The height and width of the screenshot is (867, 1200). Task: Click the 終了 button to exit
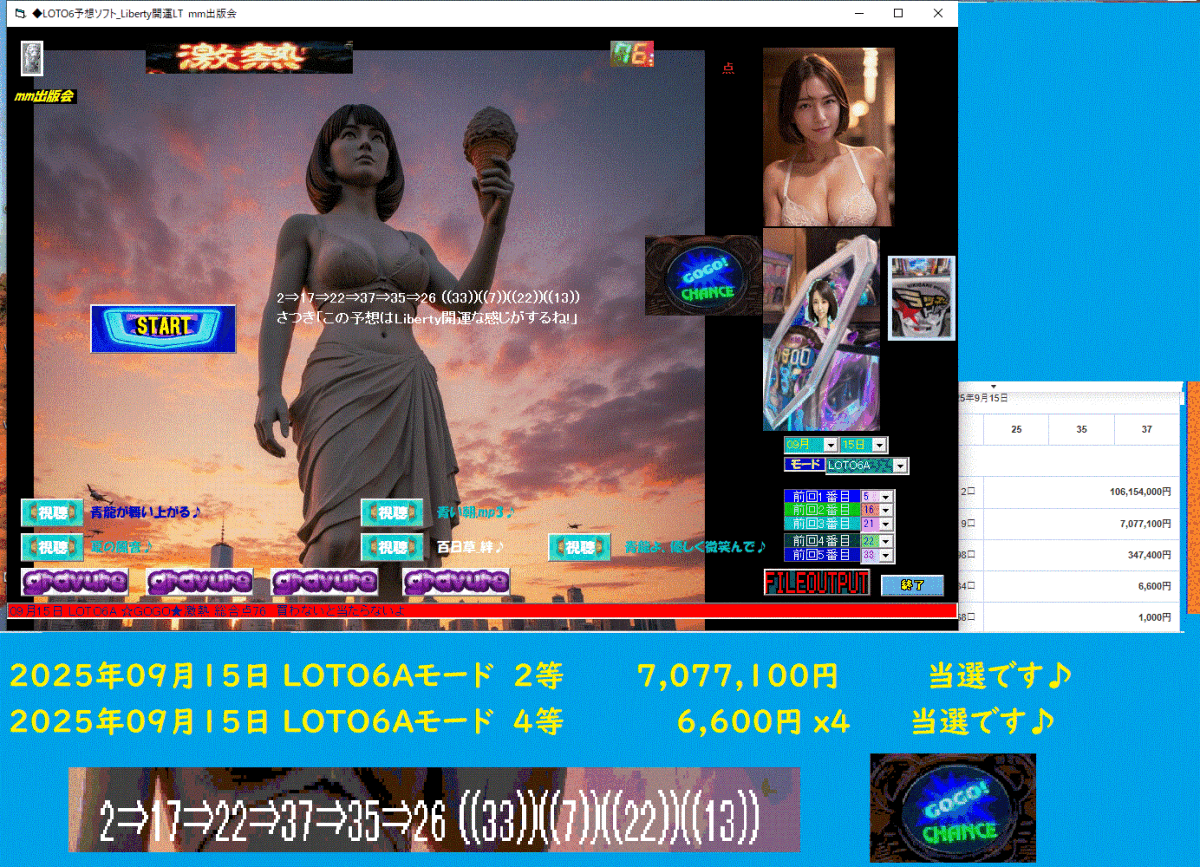[912, 585]
